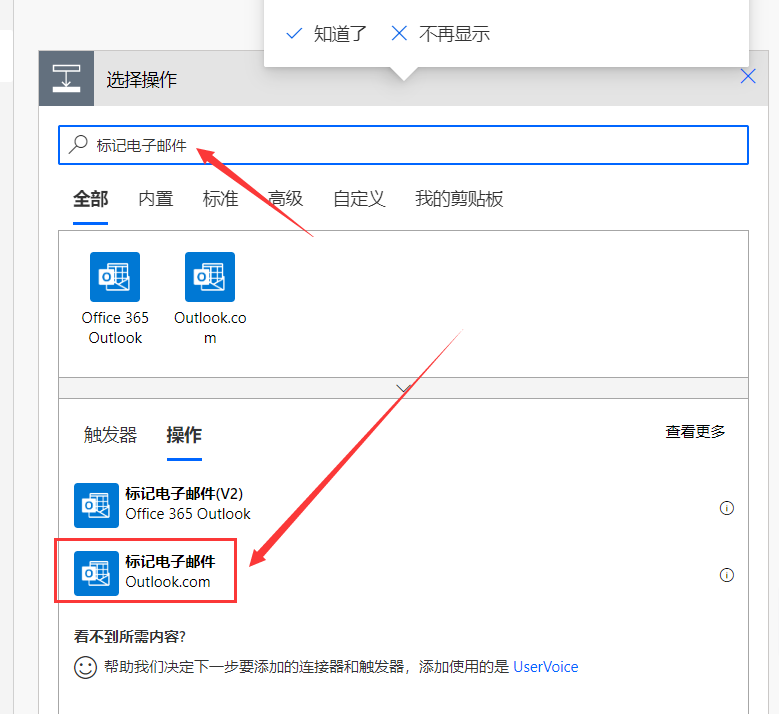
Task: Switch to the 自定义 tab
Action: coord(359,199)
